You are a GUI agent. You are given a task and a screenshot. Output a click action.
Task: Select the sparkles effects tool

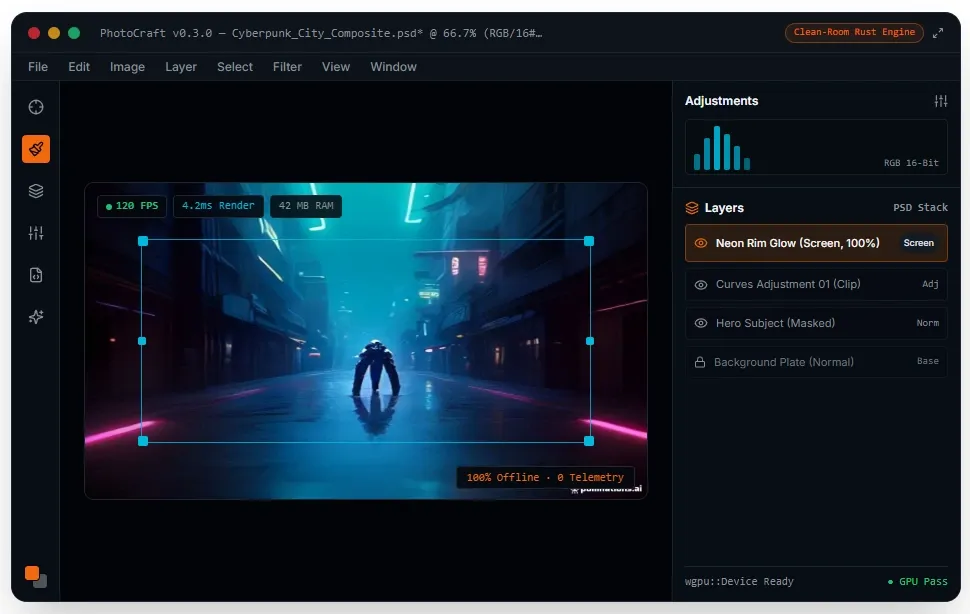click(36, 317)
